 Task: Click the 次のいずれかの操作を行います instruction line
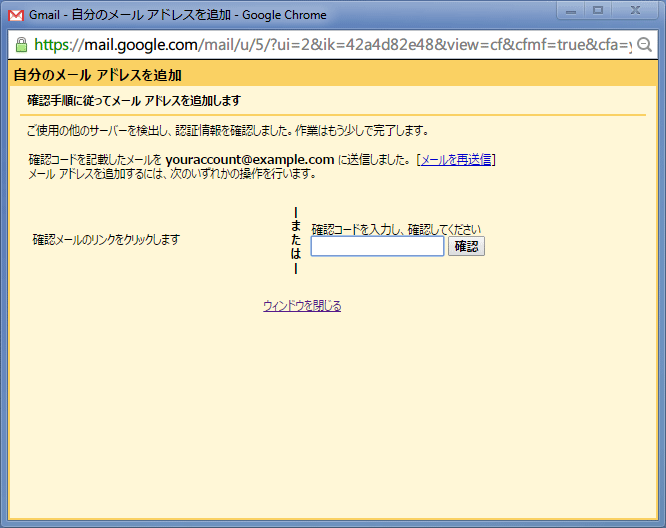click(173, 174)
